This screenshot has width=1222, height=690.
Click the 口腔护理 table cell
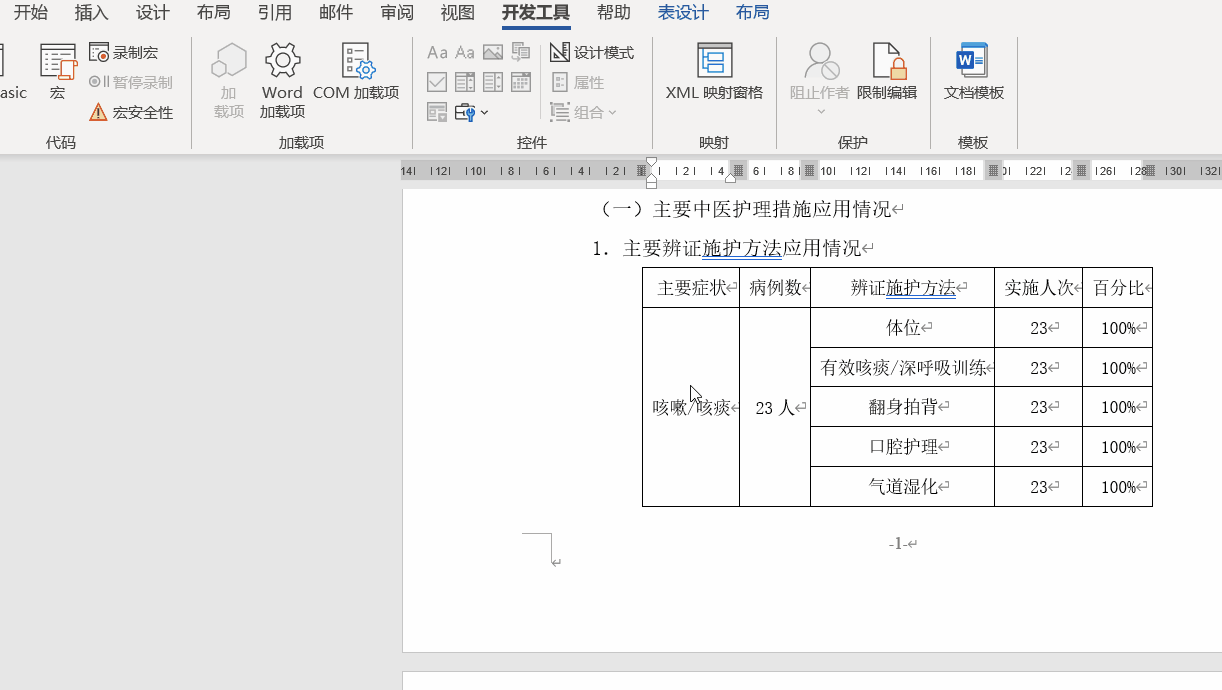tap(903, 447)
